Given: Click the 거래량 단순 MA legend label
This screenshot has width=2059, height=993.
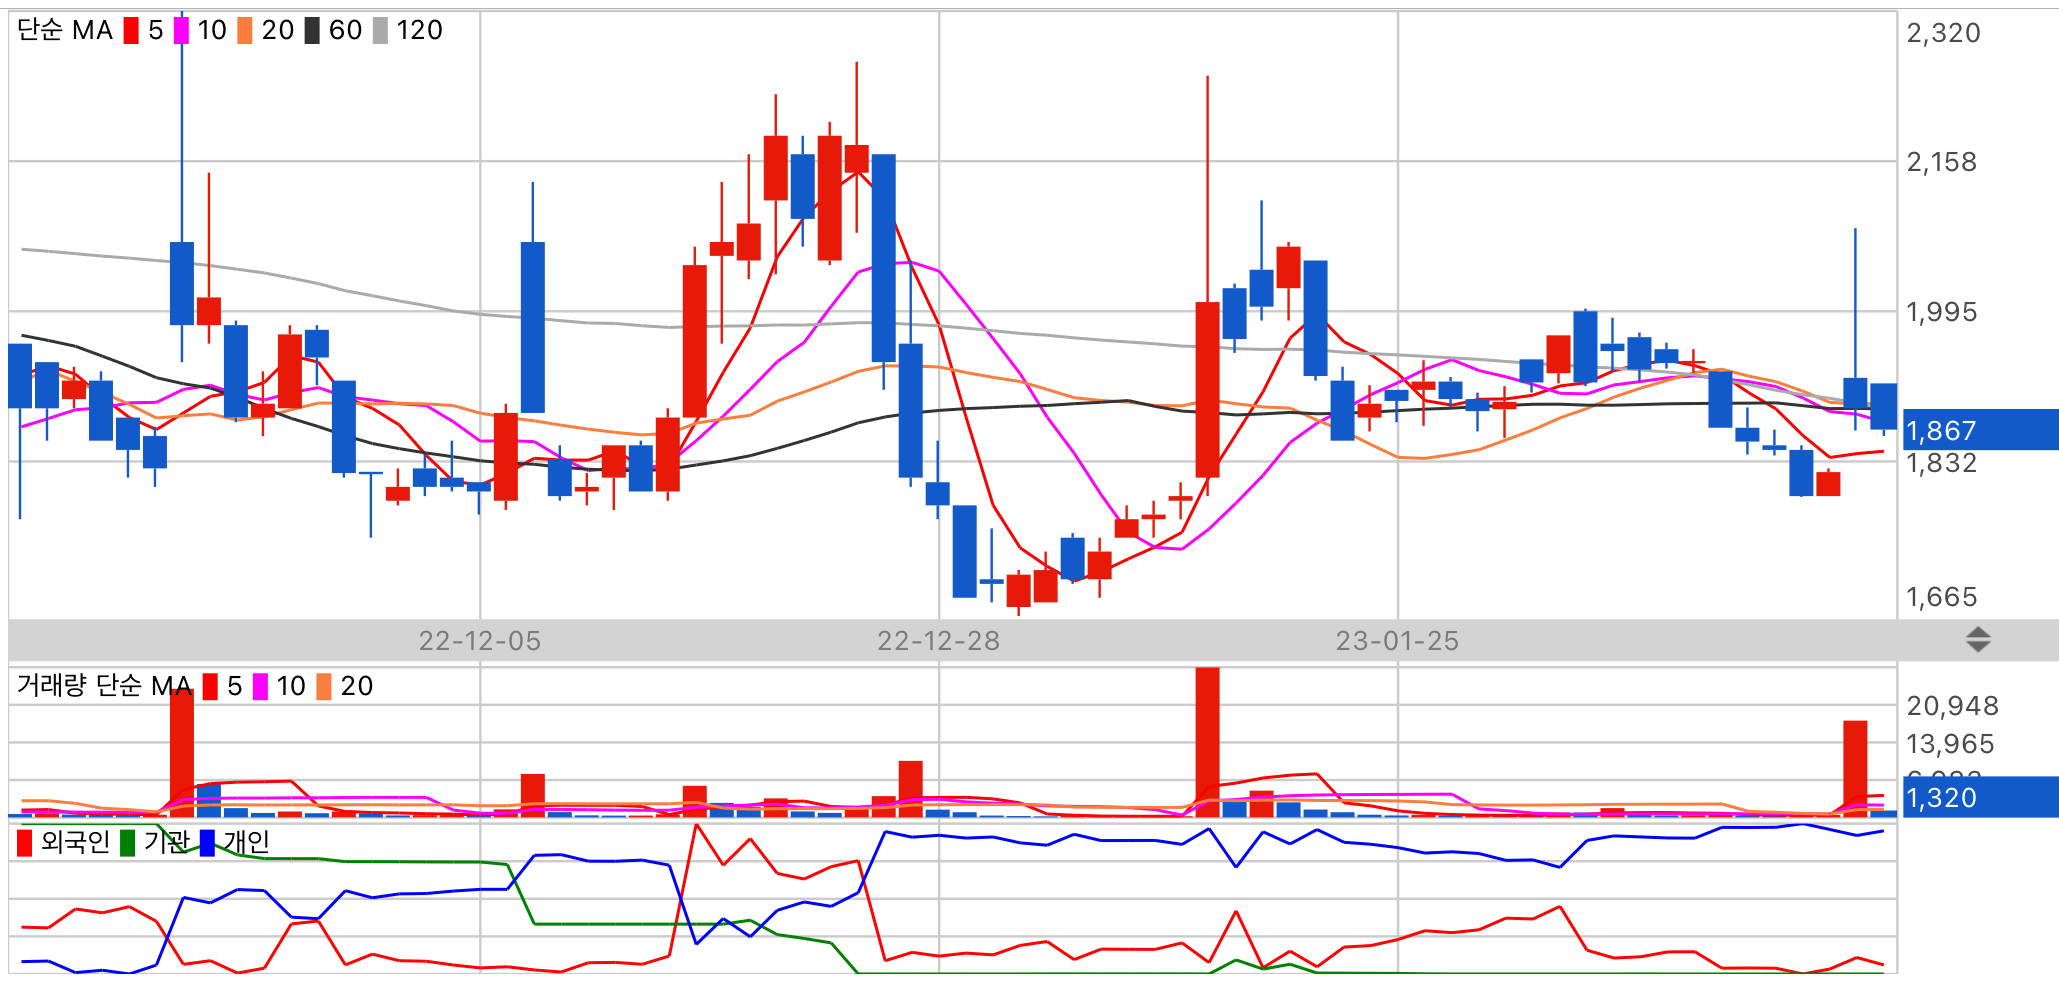Looking at the screenshot, I should coord(104,686).
